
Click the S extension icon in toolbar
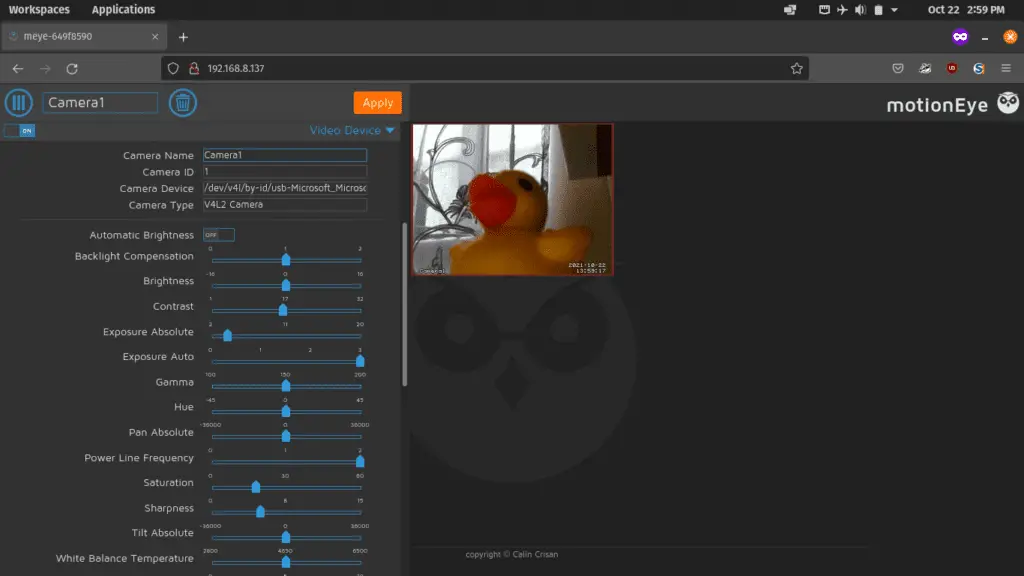(x=979, y=69)
